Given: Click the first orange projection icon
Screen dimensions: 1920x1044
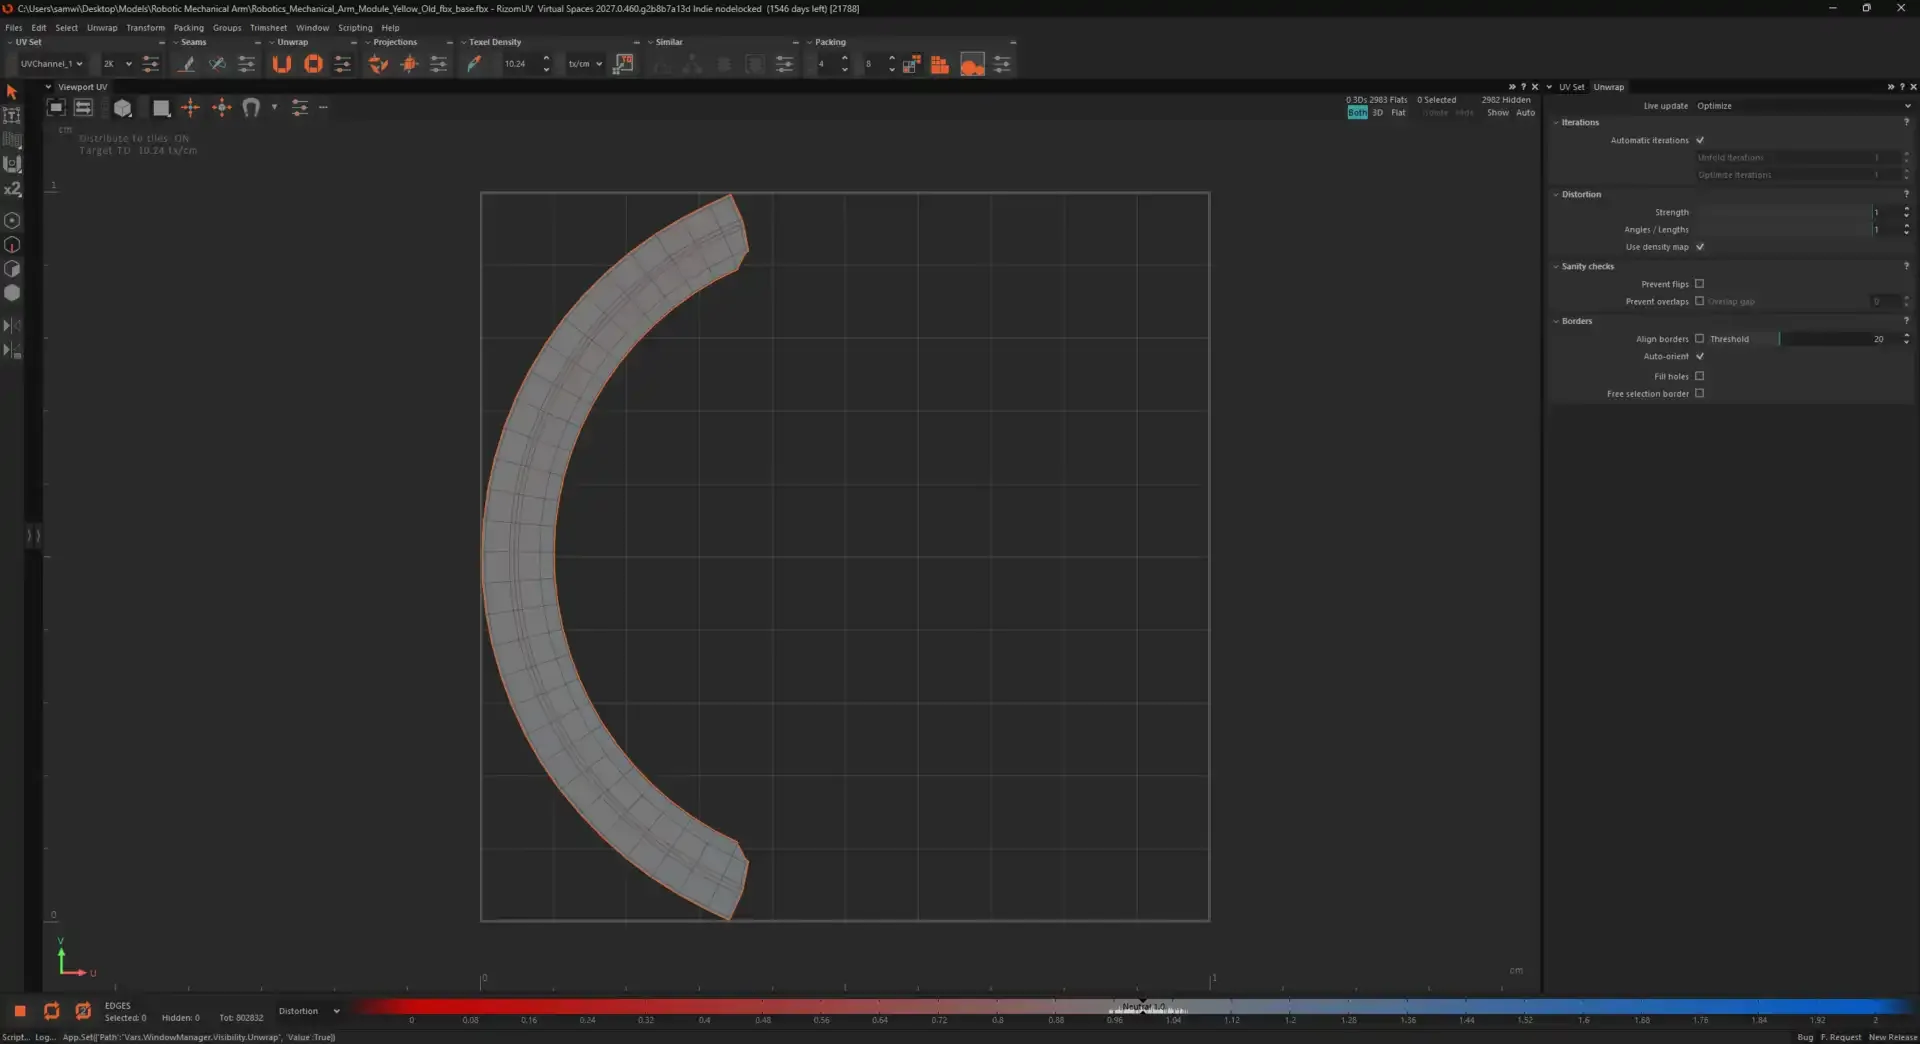Looking at the screenshot, I should [378, 64].
